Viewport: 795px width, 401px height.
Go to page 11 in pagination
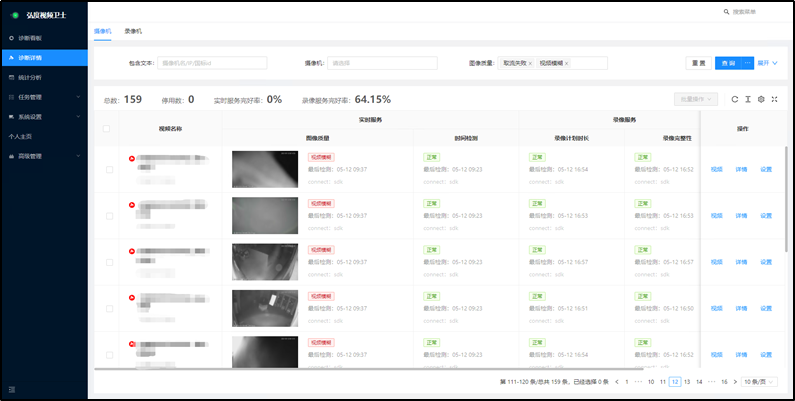click(663, 382)
